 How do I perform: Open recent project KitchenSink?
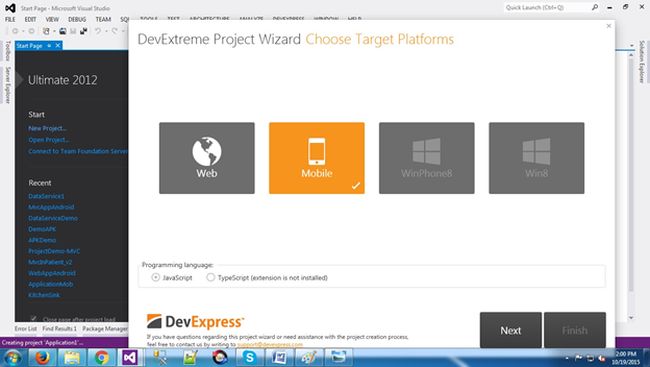click(44, 295)
